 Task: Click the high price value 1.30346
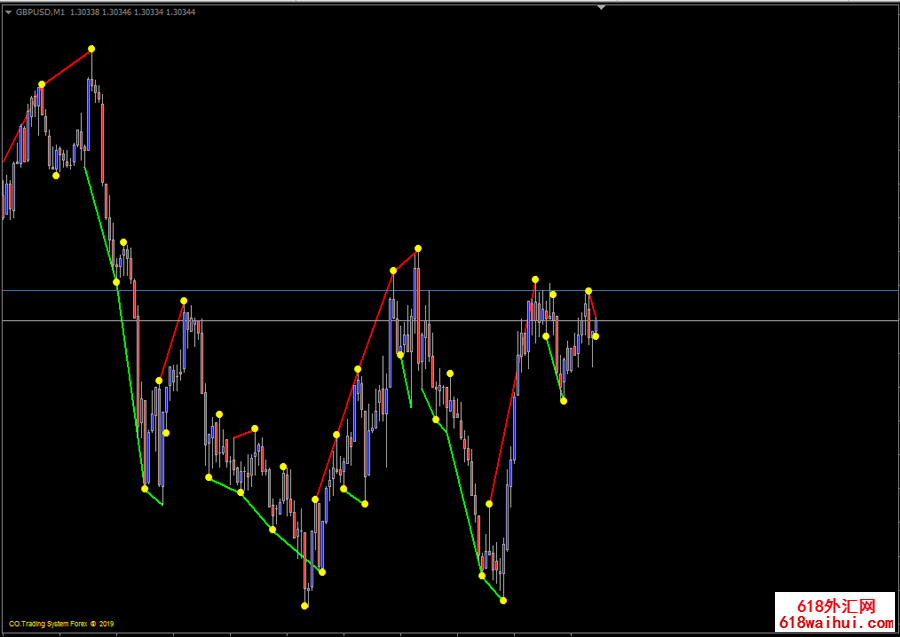point(116,12)
